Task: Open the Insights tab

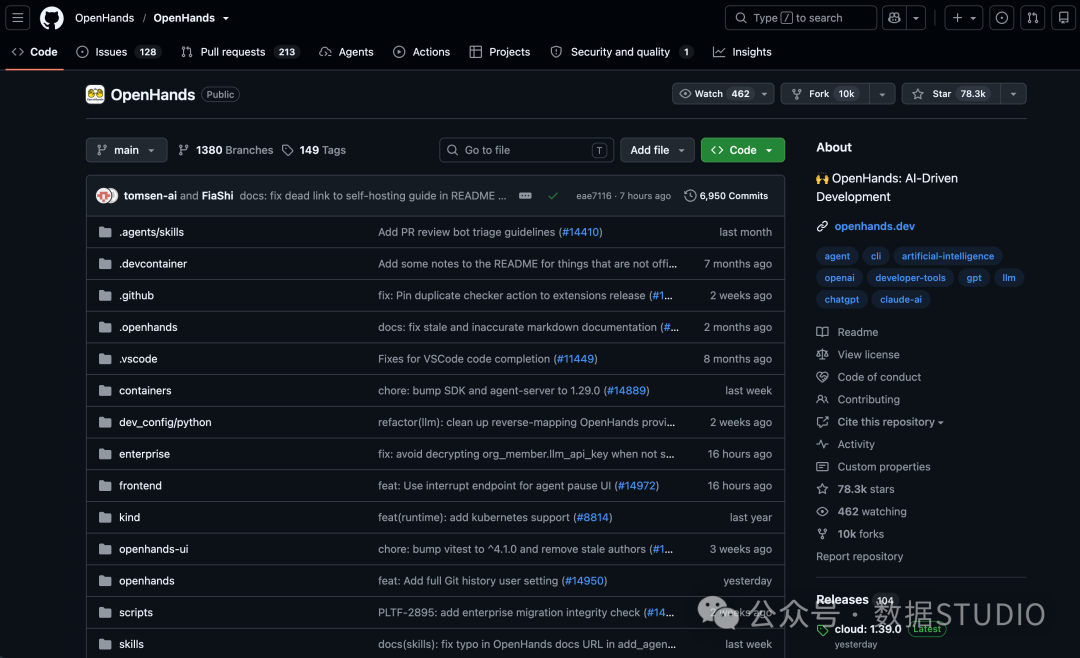Action: (x=742, y=52)
